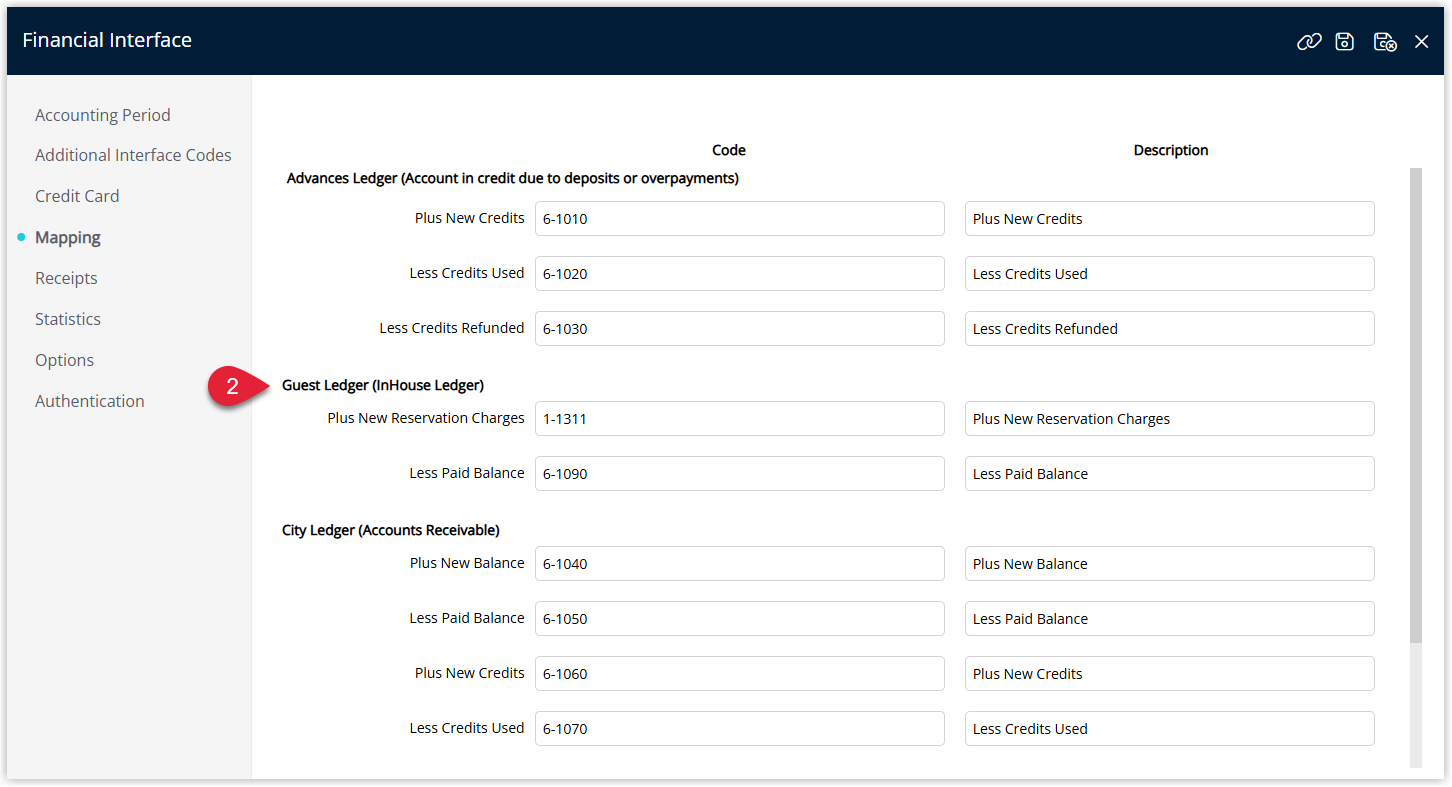Click the Code column header
Image resolution: width=1452 pixels, height=787 pixels.
(x=729, y=150)
